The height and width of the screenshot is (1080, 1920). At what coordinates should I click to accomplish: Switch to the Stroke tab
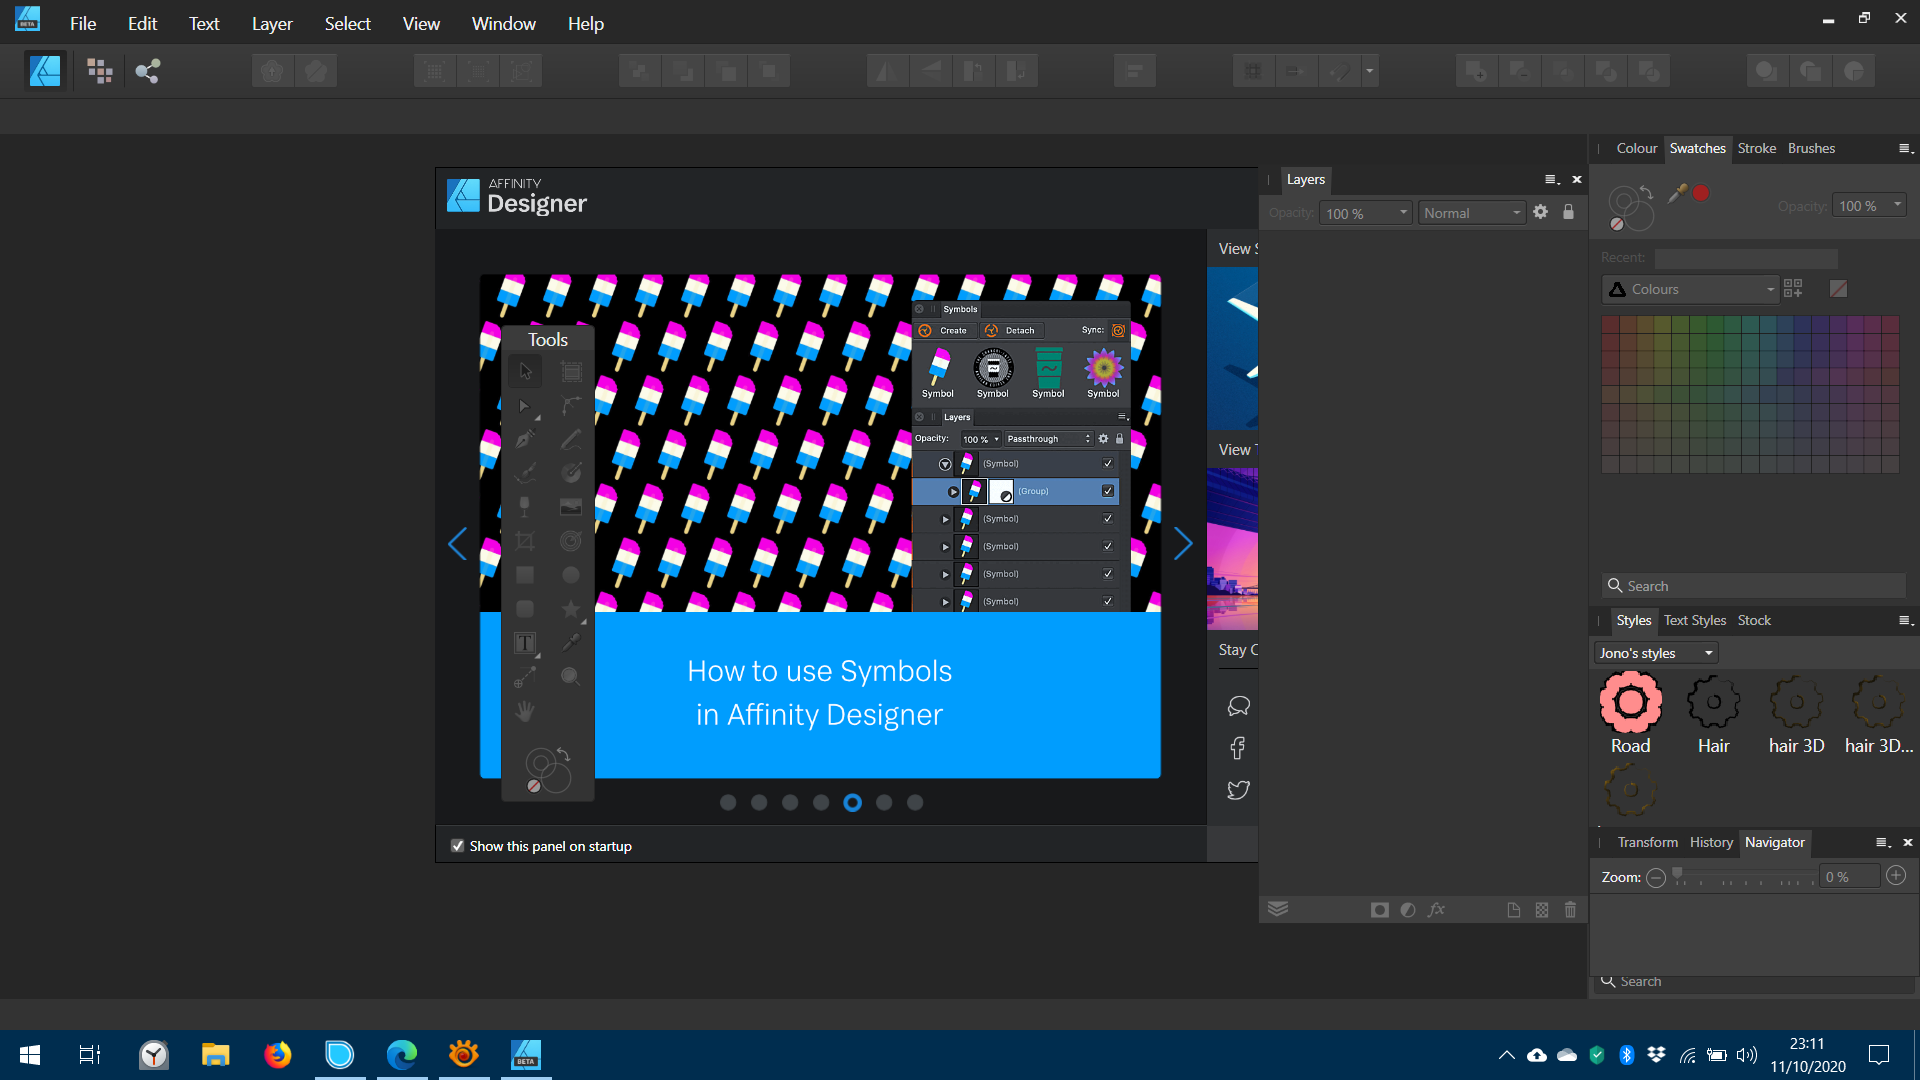[x=1757, y=148]
